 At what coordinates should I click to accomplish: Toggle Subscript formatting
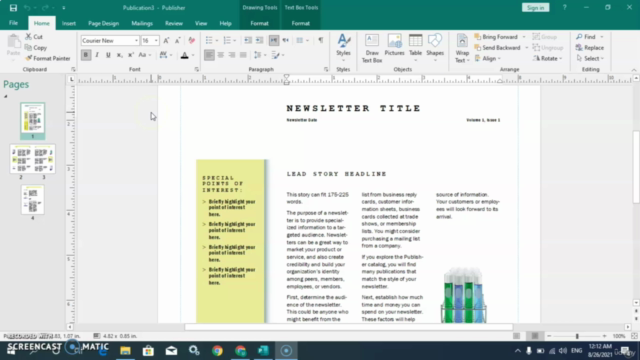tap(119, 55)
